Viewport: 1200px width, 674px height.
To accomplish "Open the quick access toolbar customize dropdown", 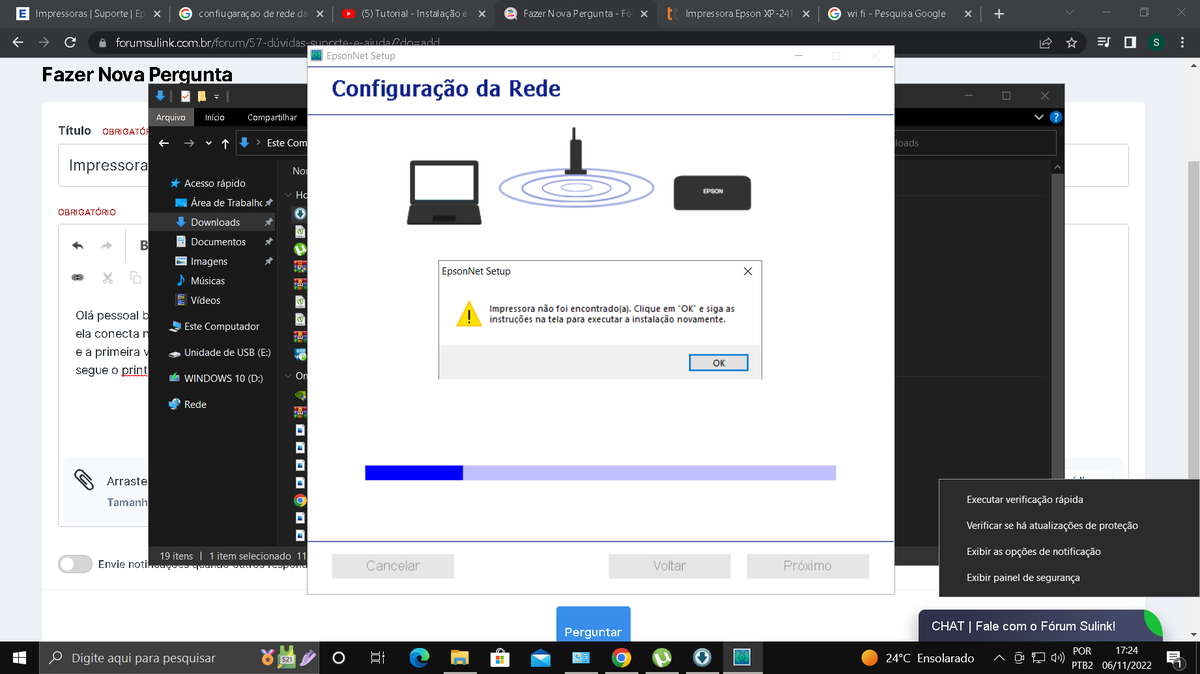I will click(215, 96).
